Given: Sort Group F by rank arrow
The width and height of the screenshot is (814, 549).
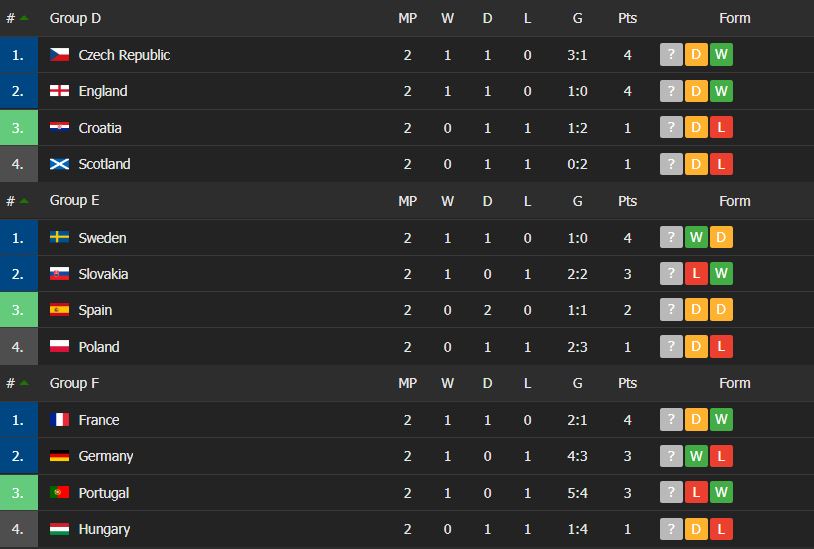Looking at the screenshot, I should (x=24, y=383).
